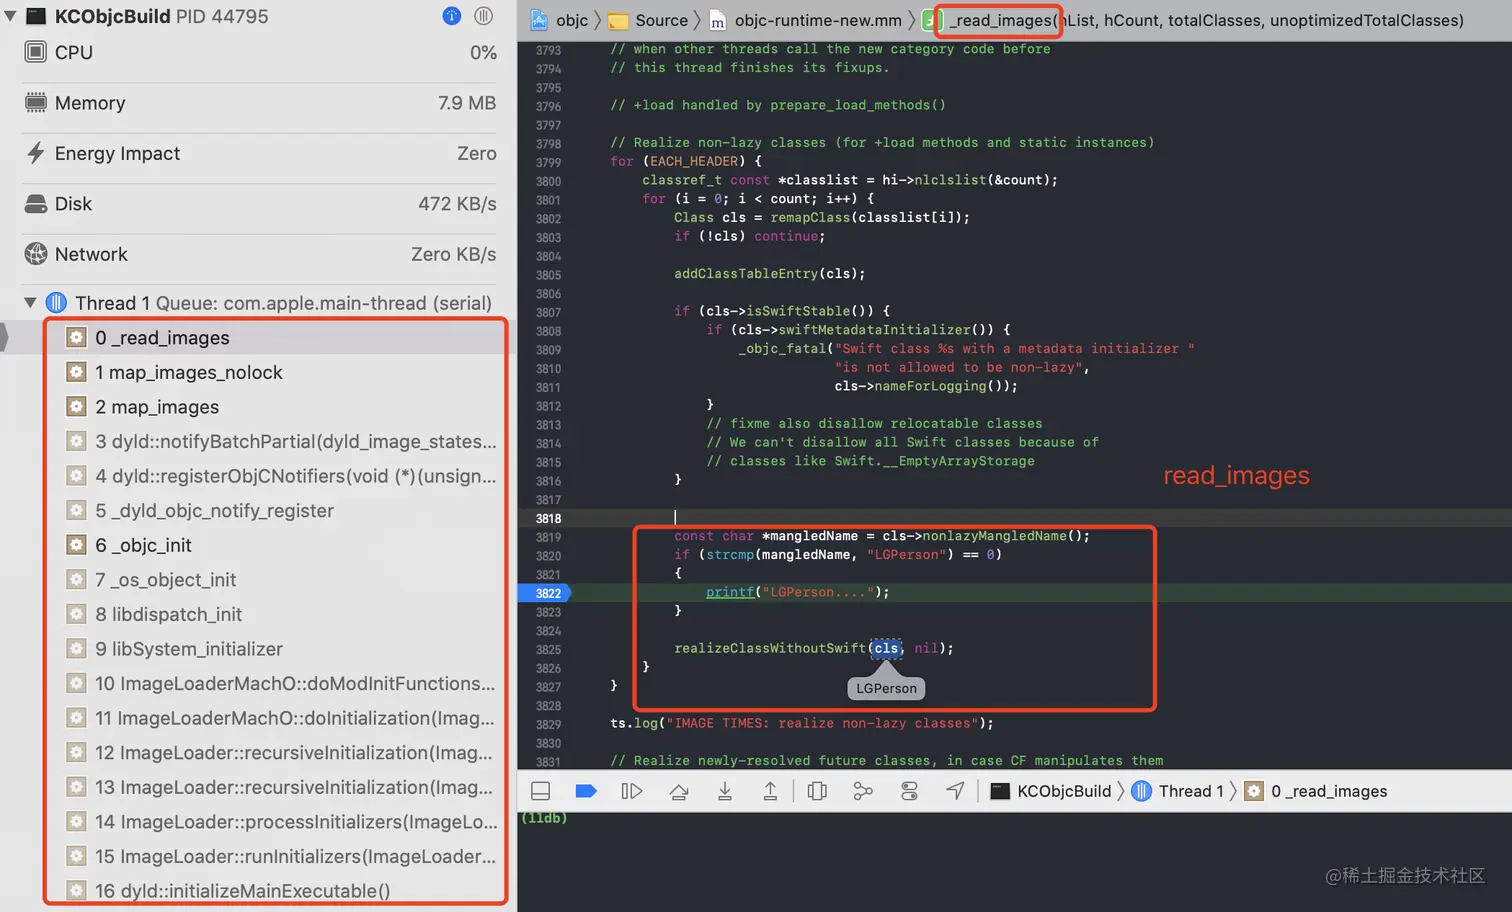Open objc project in jump bar
The image size is (1512, 912).
[x=560, y=20]
